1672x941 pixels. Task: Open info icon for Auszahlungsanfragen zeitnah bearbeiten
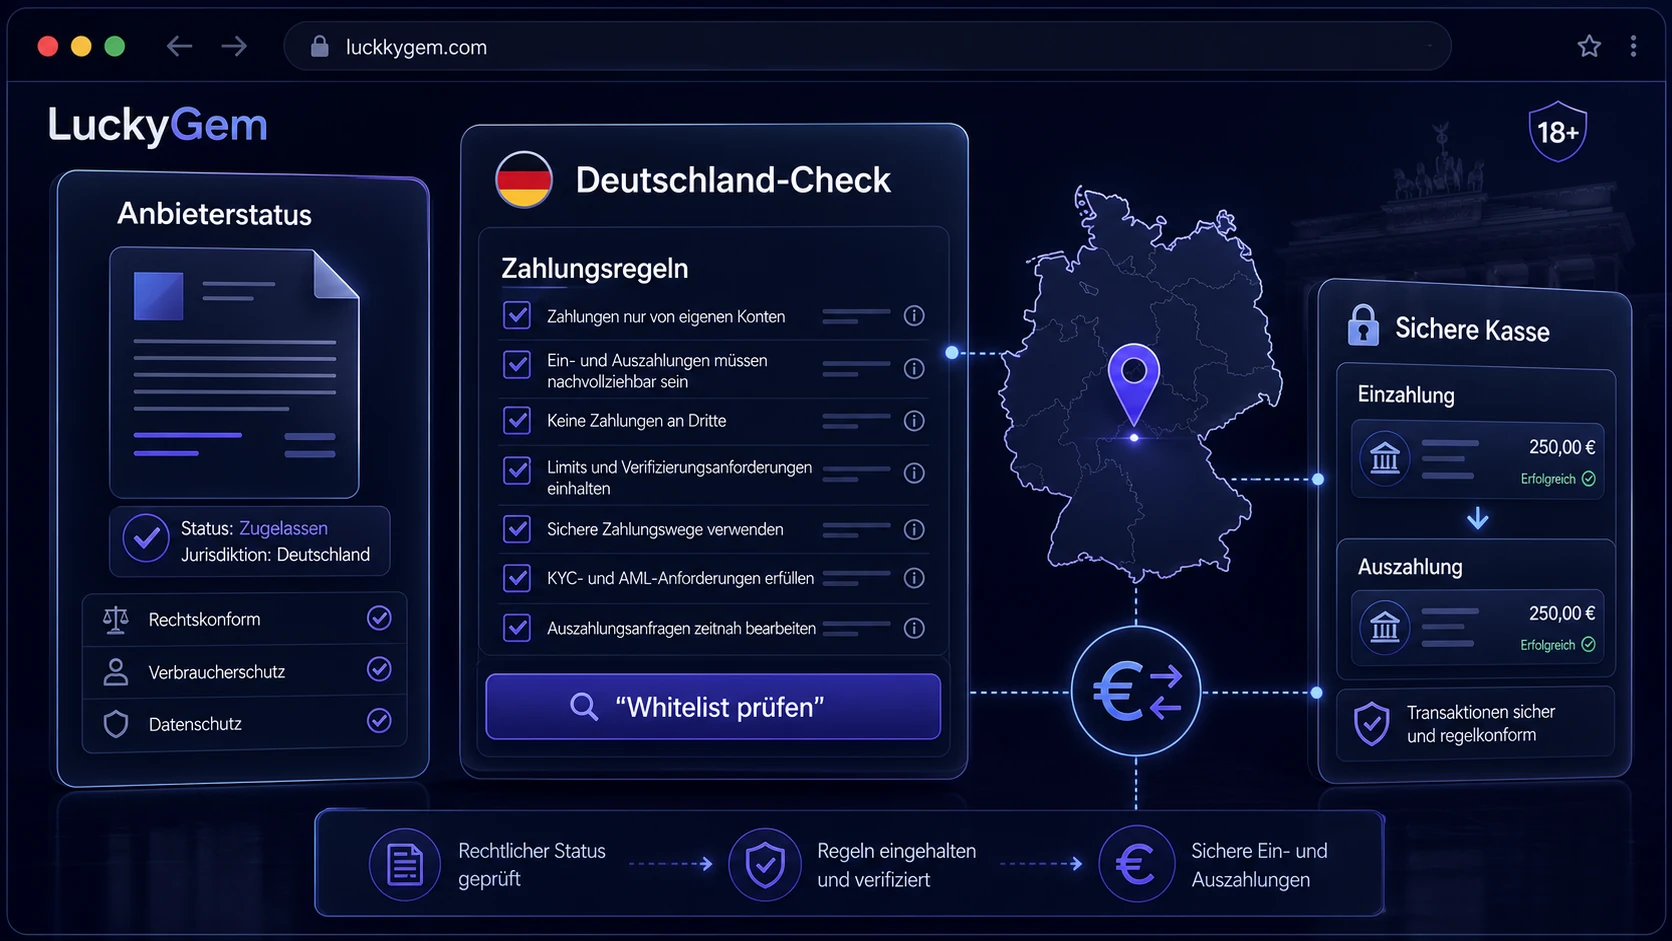pos(914,628)
